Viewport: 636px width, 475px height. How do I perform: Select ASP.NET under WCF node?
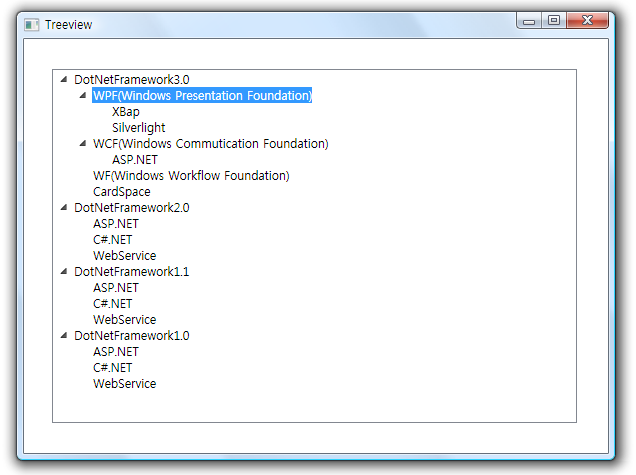pos(135,159)
